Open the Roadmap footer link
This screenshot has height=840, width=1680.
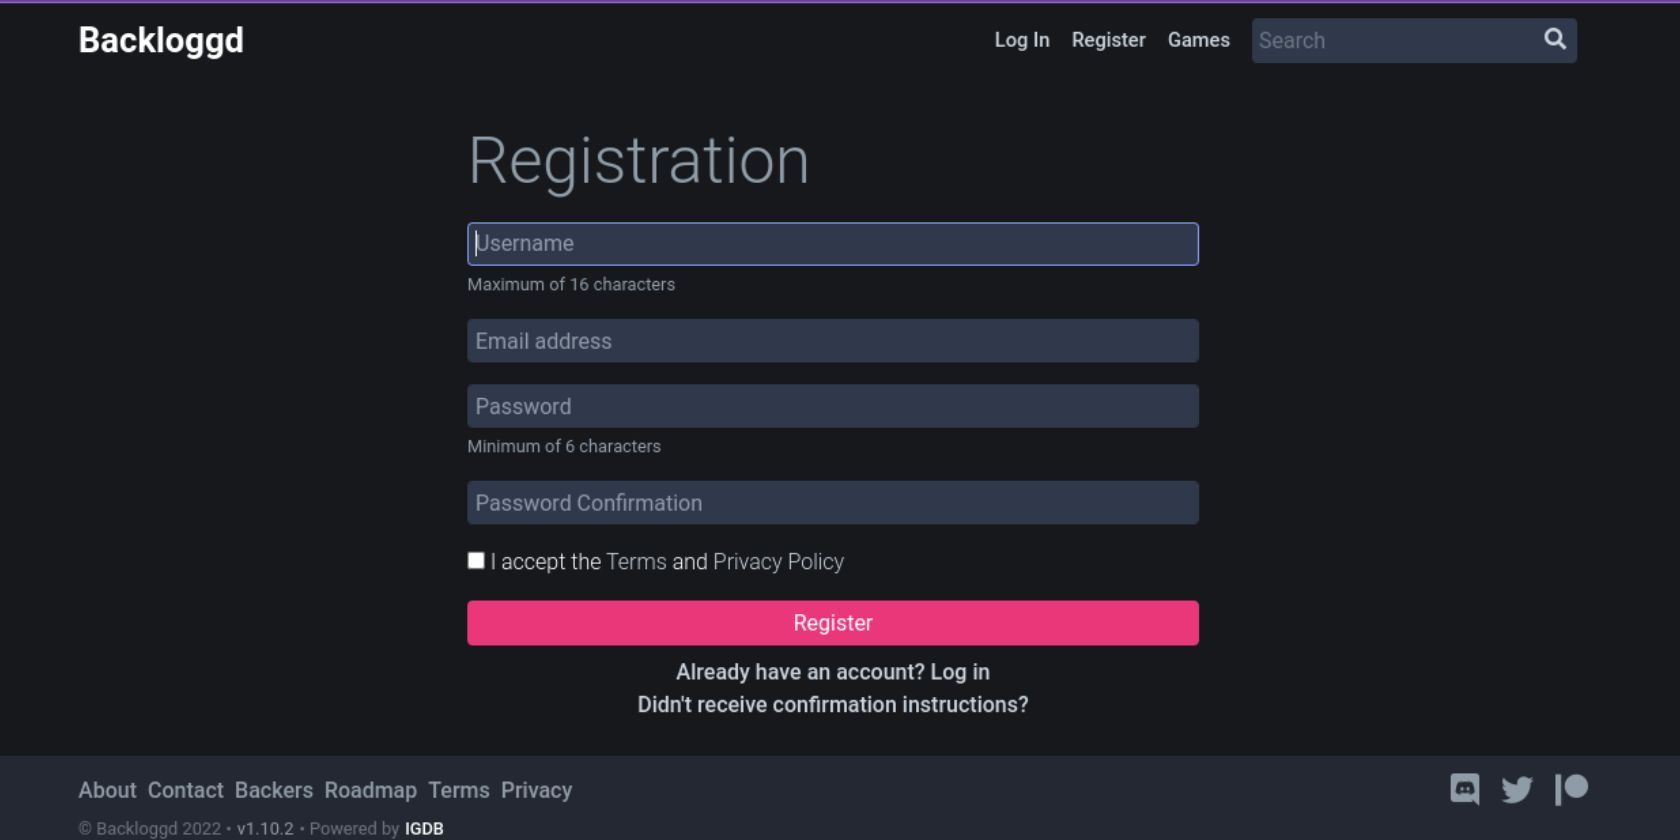click(x=371, y=790)
